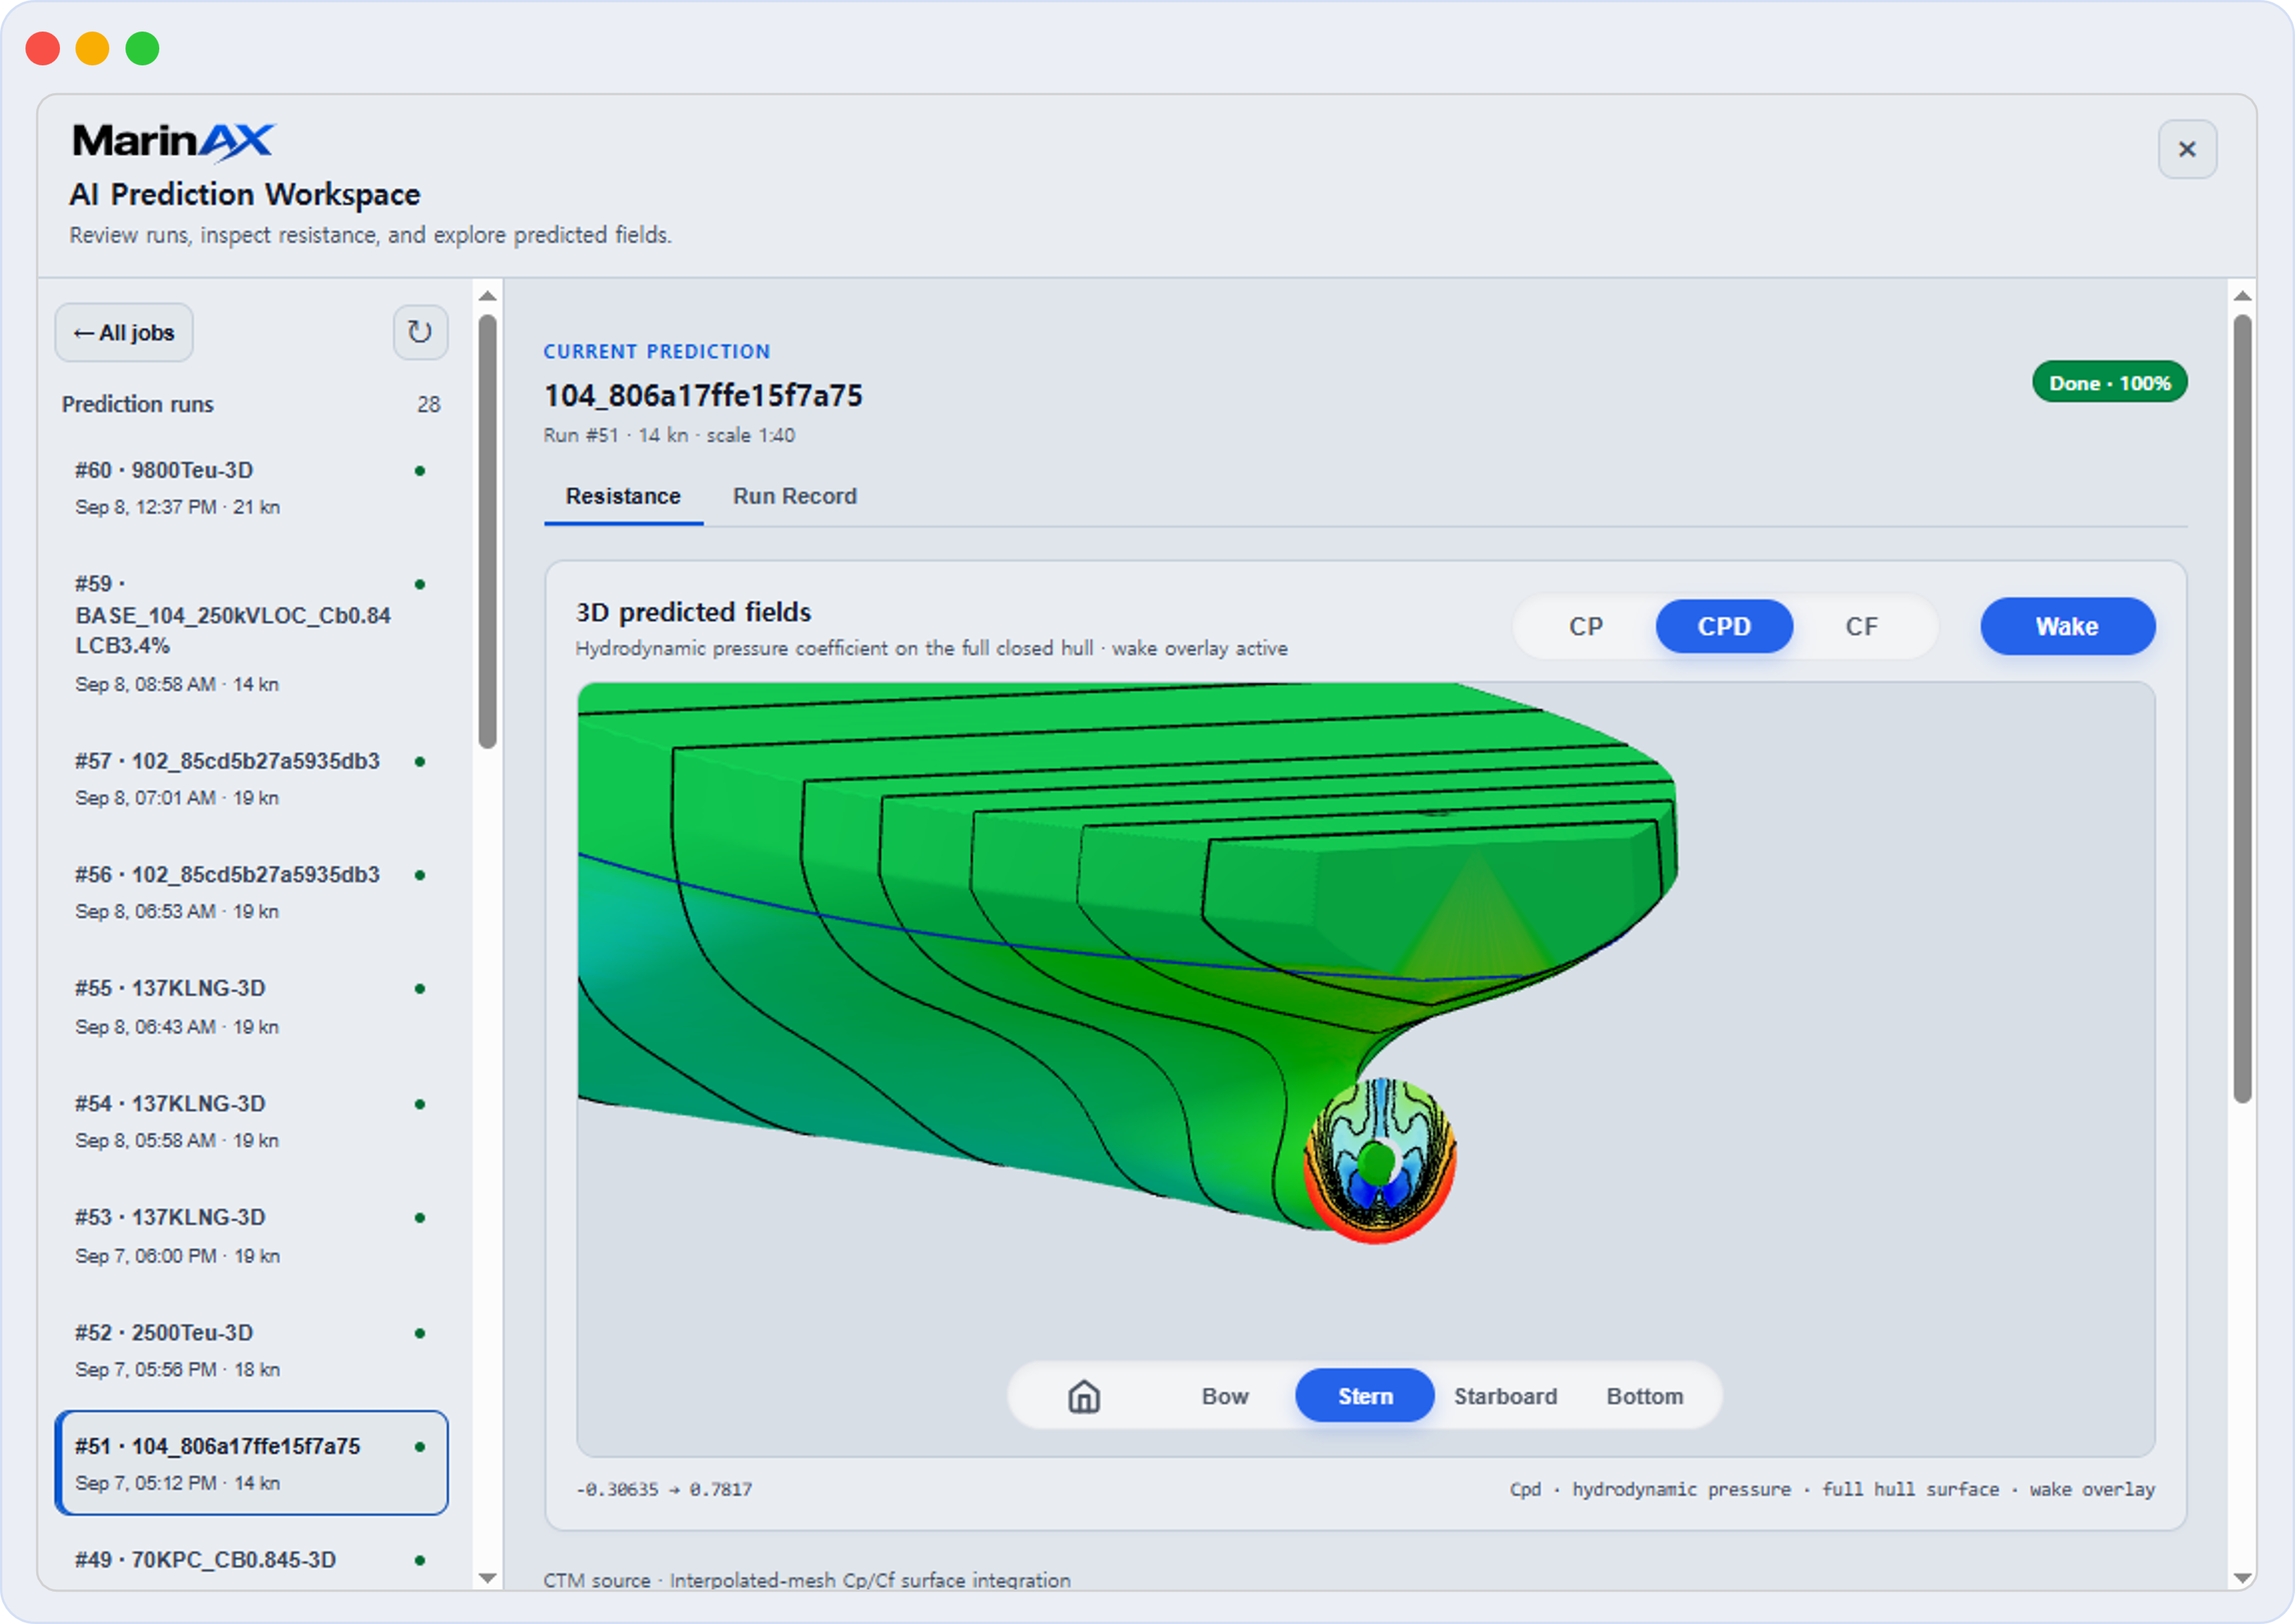Click the "Run #51 · 14 kn · scale 1:40" text
Screen dimensions: 2295x1624
point(669,436)
